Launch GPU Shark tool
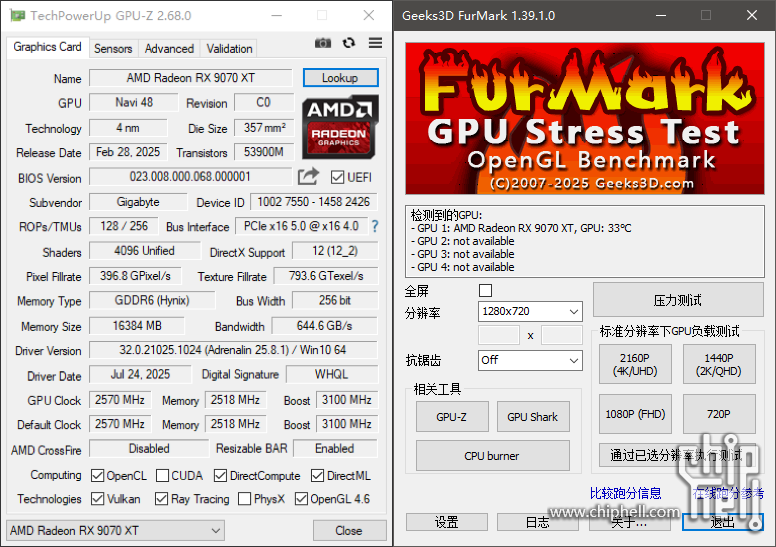This screenshot has width=776, height=547. [x=533, y=417]
